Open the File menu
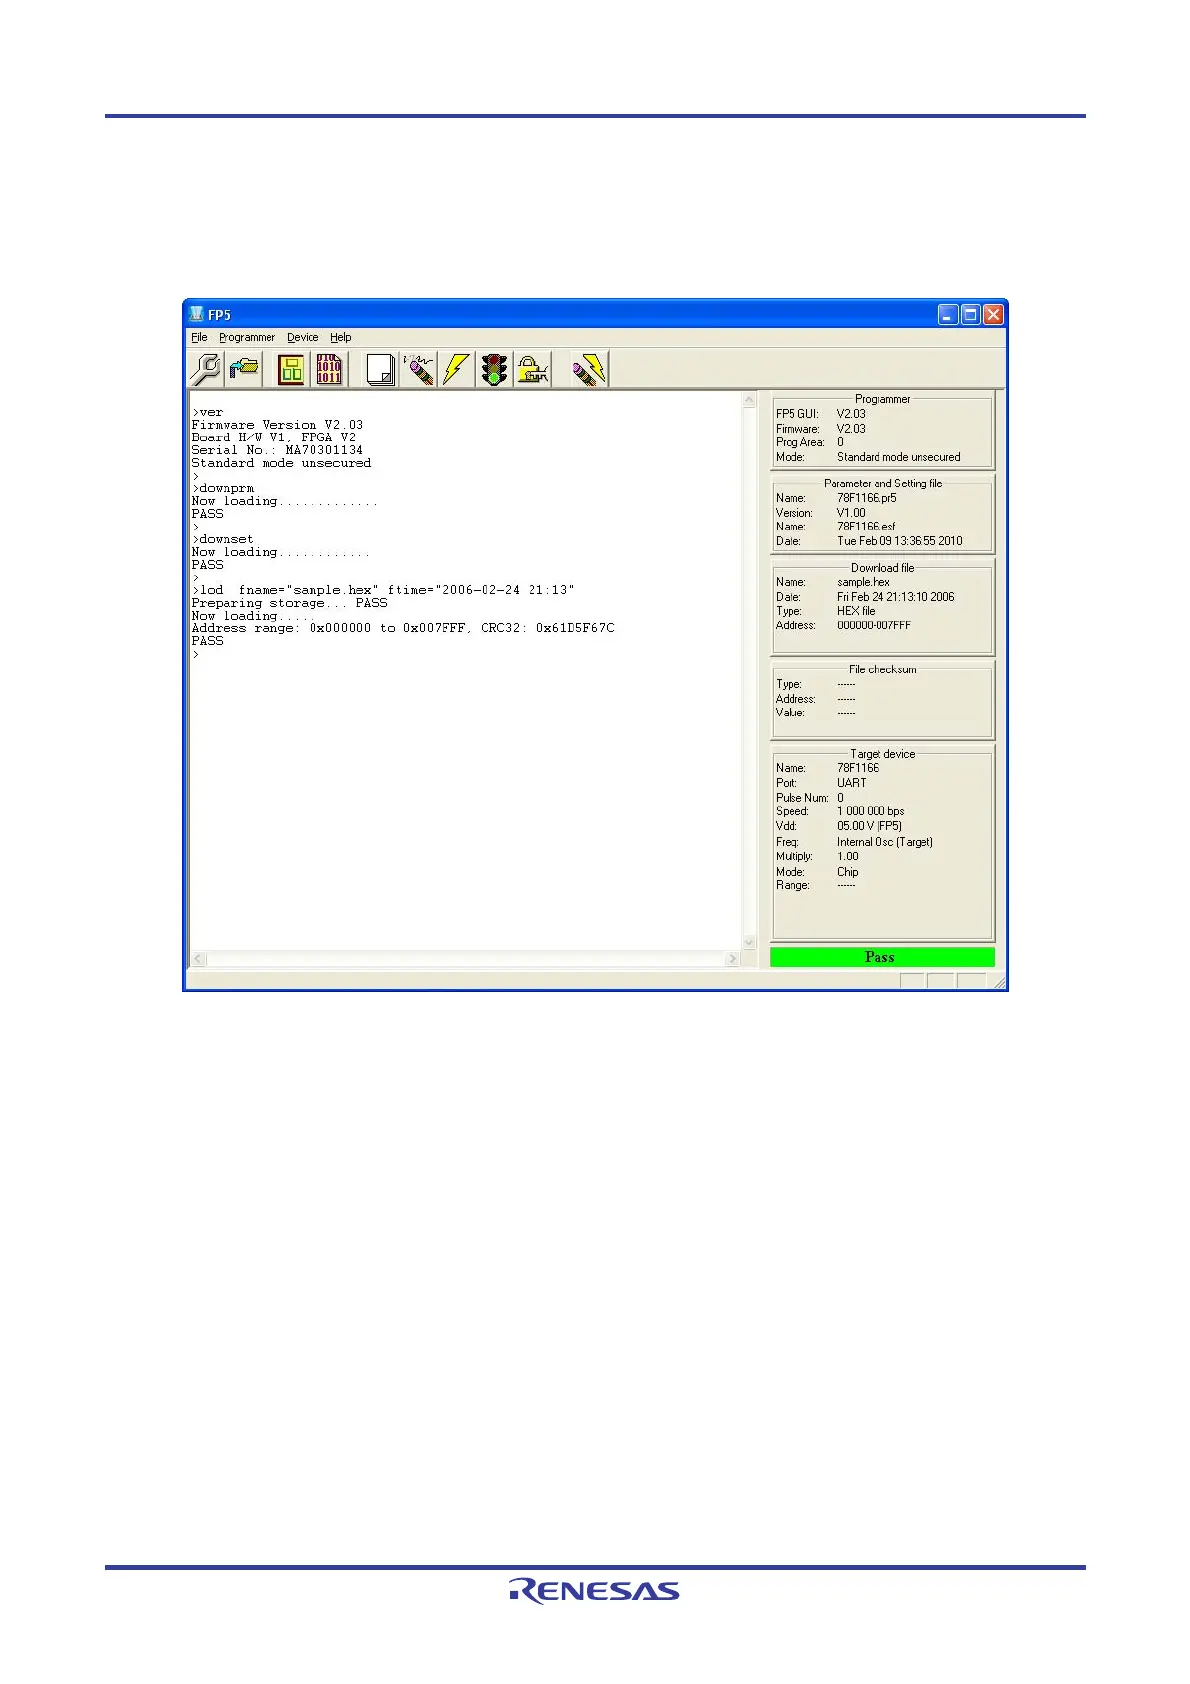The height and width of the screenshot is (1684, 1190). (x=199, y=338)
